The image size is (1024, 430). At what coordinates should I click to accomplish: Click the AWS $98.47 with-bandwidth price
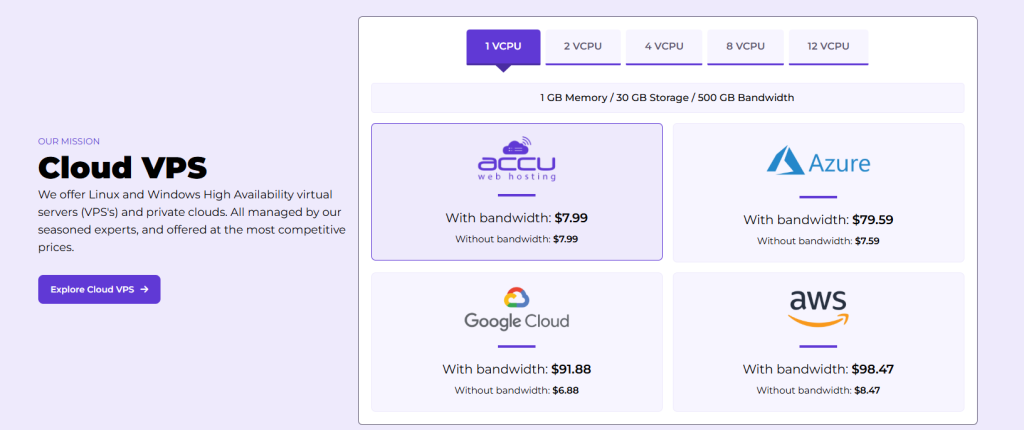pyautogui.click(x=872, y=369)
